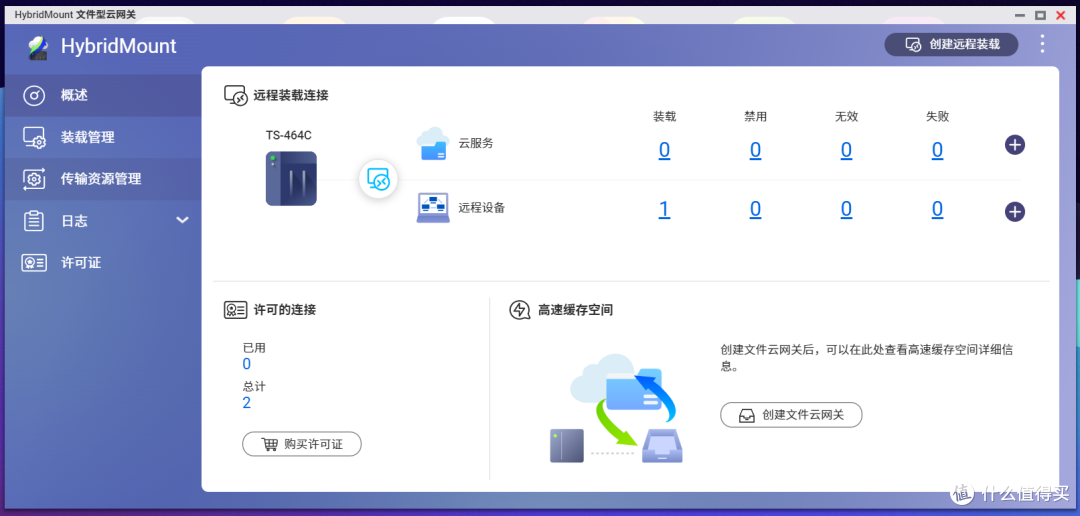Open the Logs (日志) sidebar section
1080x516 pixels.
[x=103, y=221]
